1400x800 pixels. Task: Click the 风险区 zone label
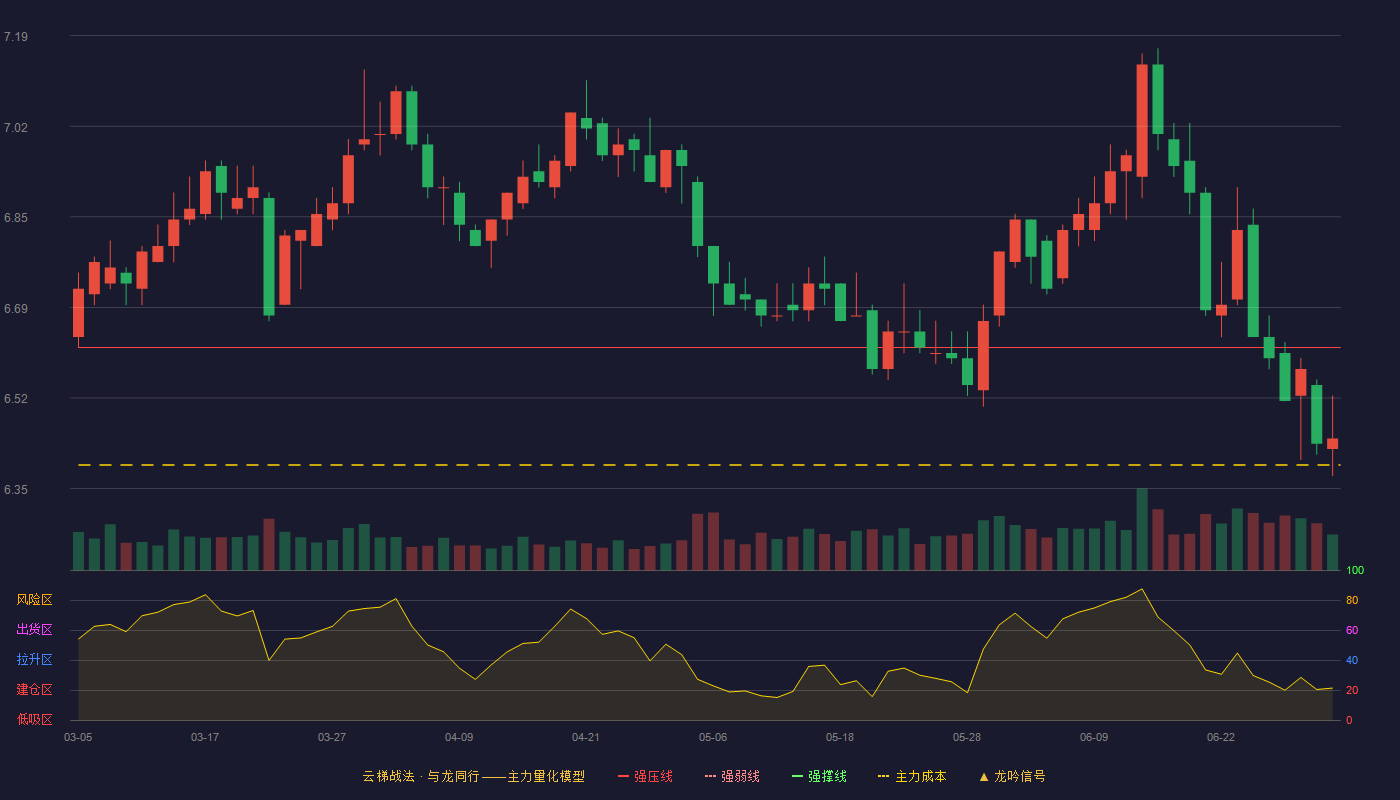[x=34, y=600]
